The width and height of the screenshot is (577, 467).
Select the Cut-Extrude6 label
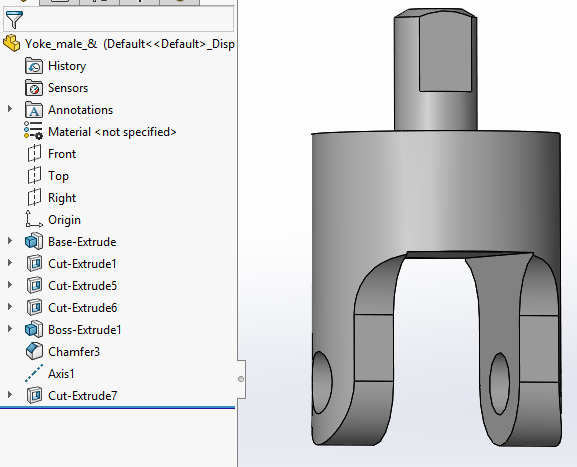coord(82,308)
